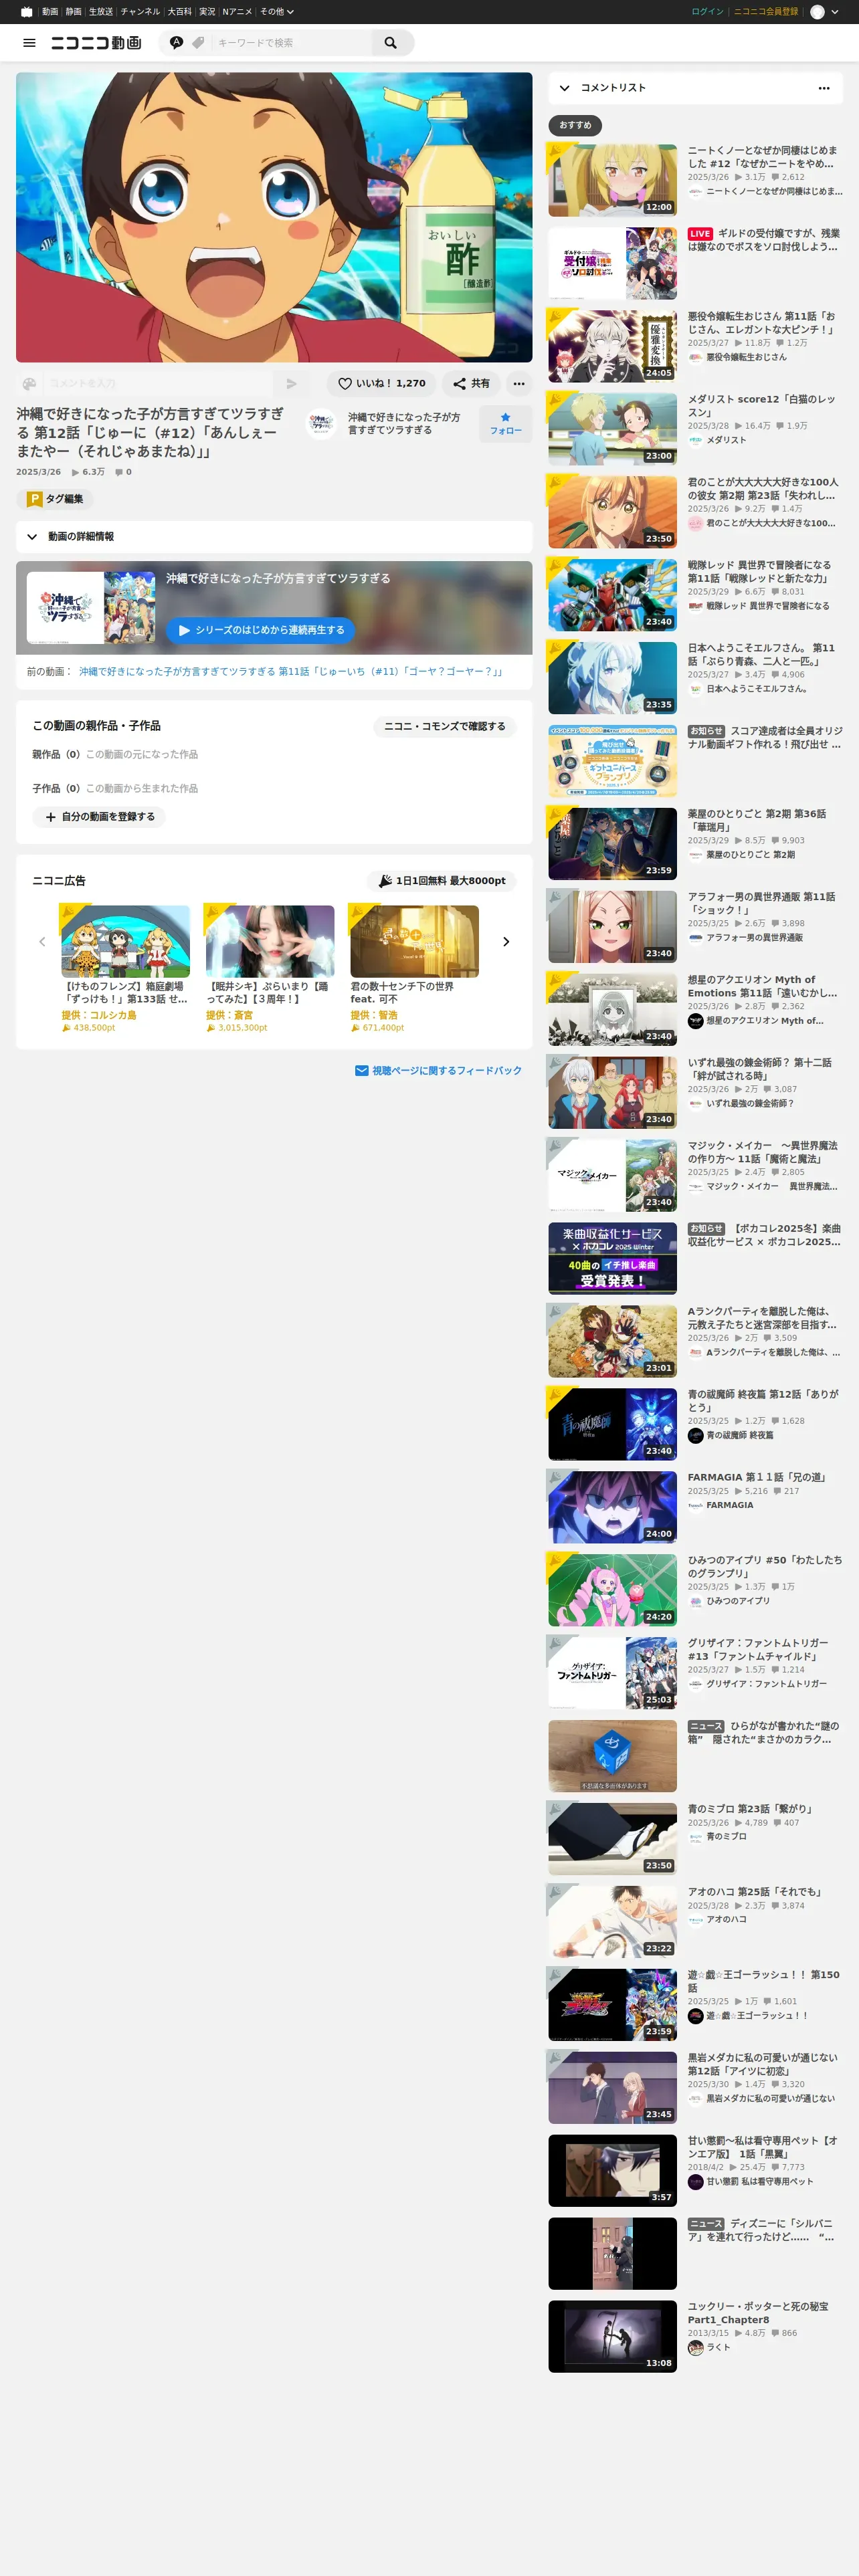Open 生放送 in top navigation
The width and height of the screenshot is (859, 2576).
click(x=101, y=12)
